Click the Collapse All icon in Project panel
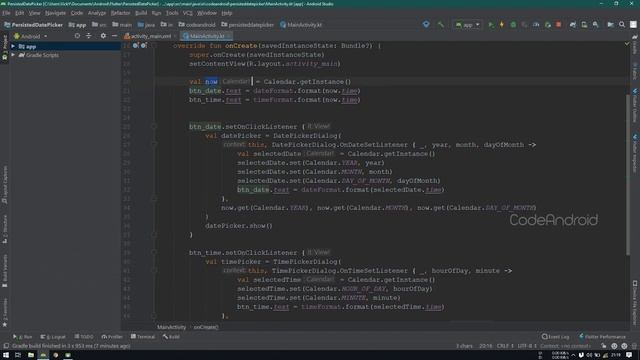 tap(89, 36)
